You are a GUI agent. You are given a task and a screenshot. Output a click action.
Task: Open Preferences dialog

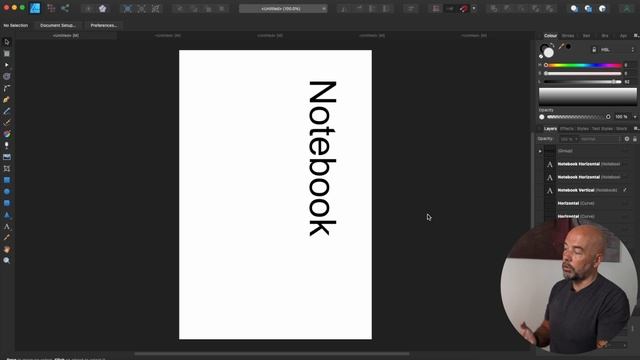(x=104, y=25)
